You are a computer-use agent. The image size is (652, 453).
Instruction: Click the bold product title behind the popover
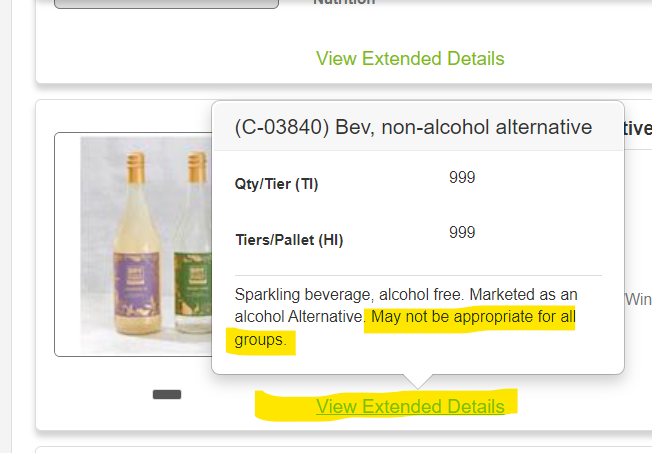point(637,128)
